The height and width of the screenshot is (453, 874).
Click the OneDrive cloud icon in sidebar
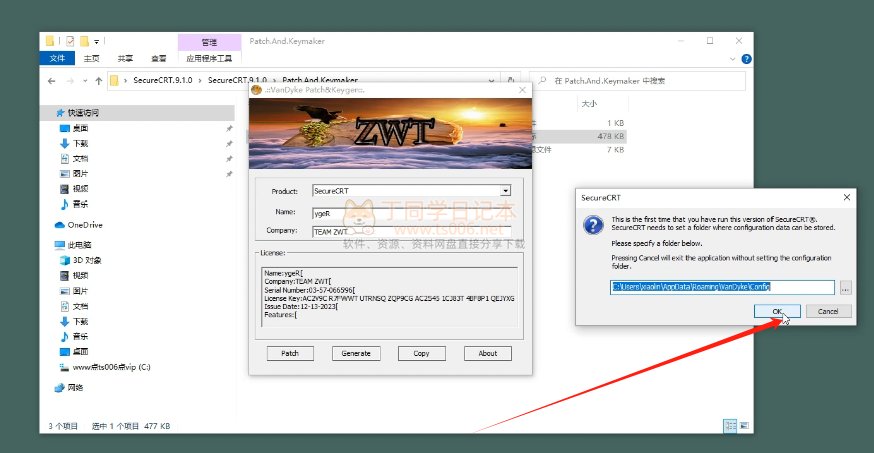coord(59,225)
